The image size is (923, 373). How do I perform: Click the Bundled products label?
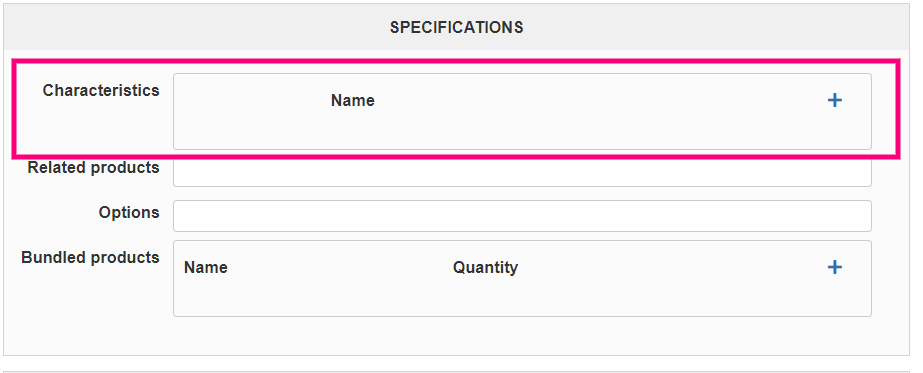[x=90, y=258]
